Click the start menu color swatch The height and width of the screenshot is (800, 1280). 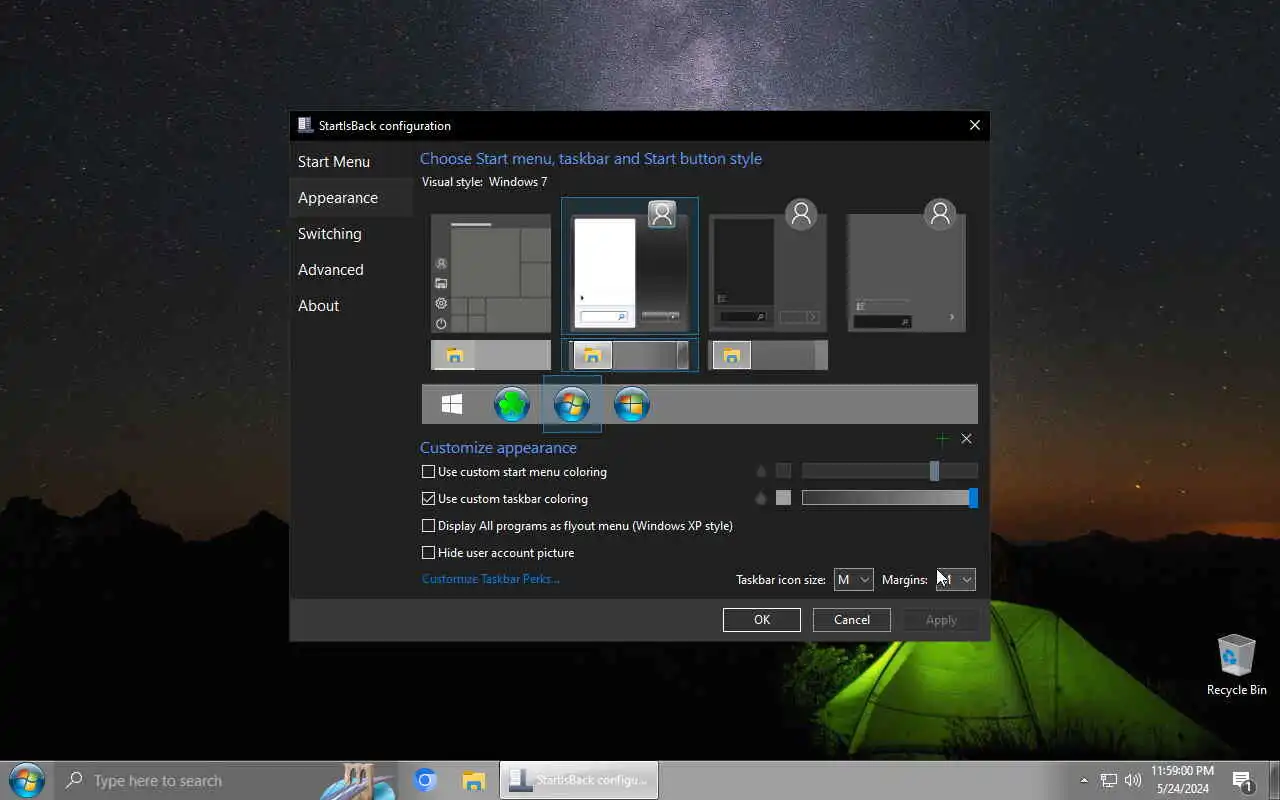(783, 471)
